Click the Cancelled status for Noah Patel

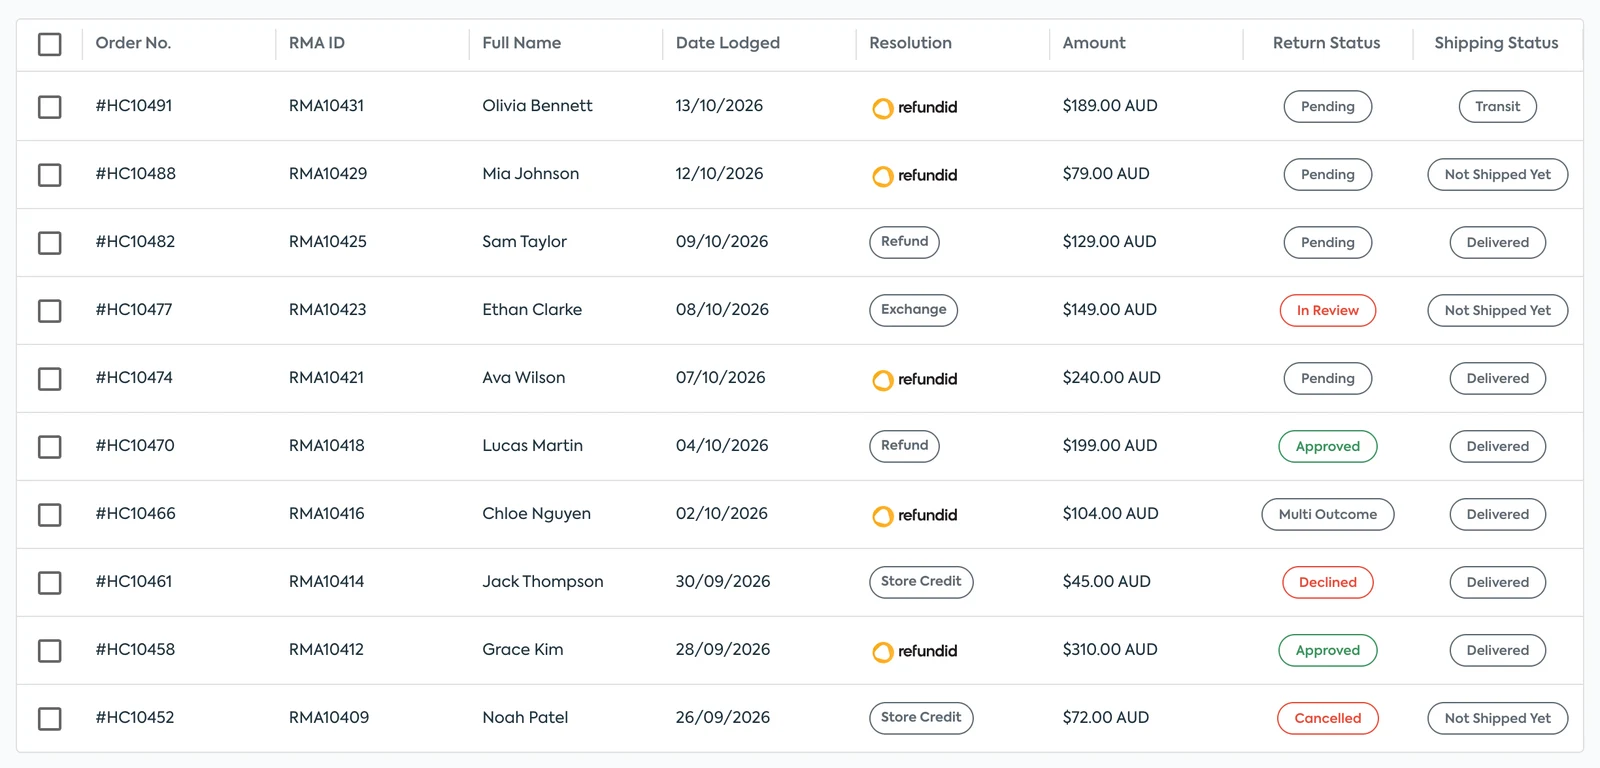pos(1327,719)
